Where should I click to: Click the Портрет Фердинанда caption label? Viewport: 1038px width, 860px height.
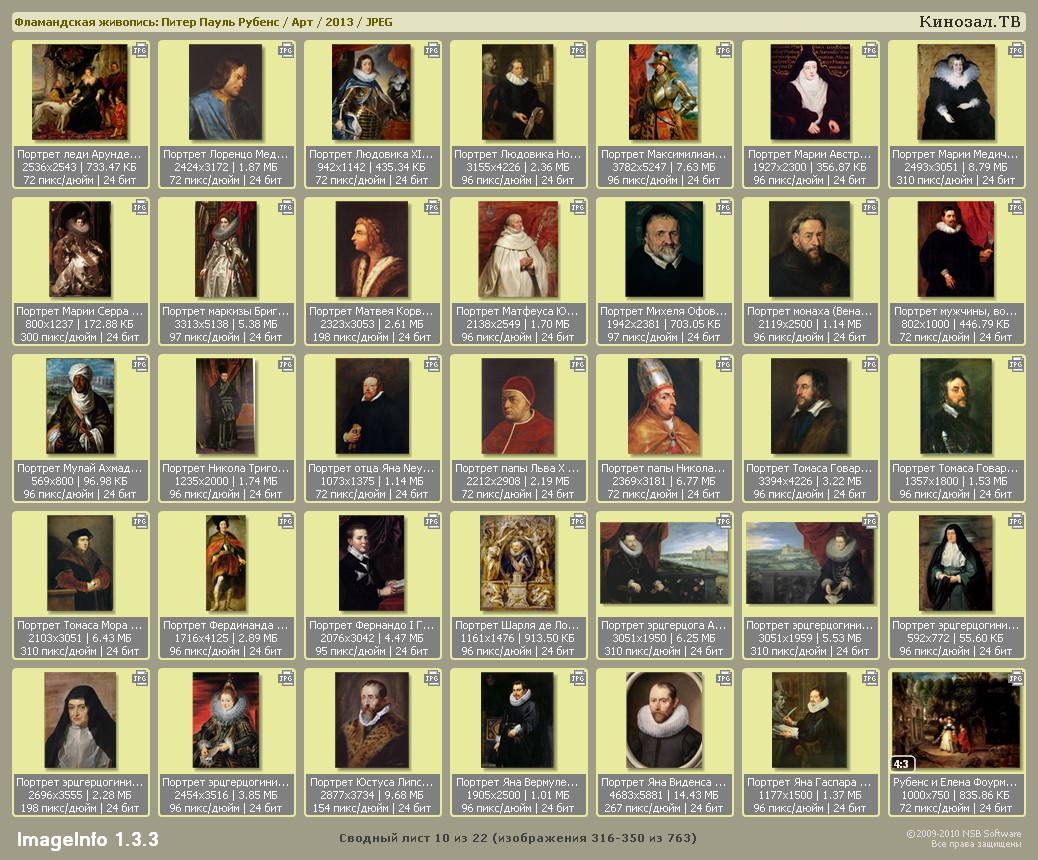point(226,625)
